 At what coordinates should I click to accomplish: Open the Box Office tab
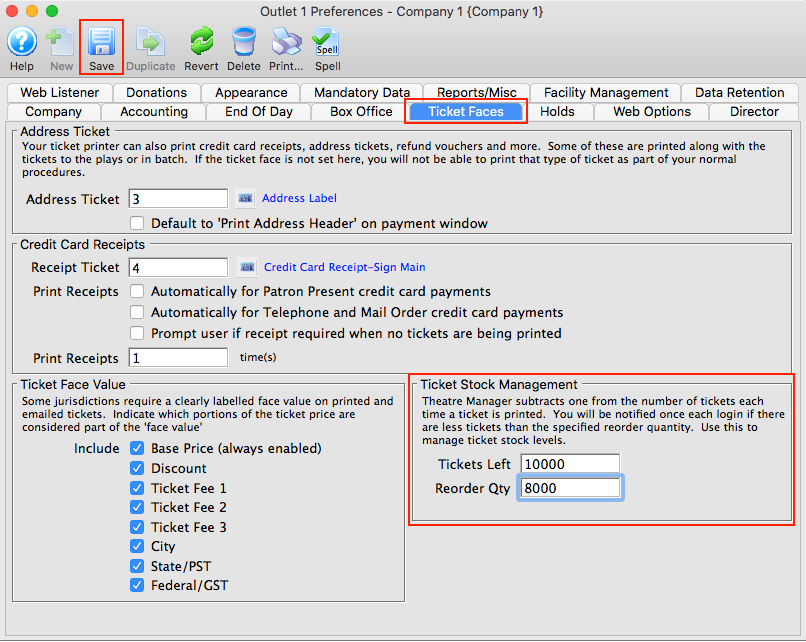click(x=361, y=112)
